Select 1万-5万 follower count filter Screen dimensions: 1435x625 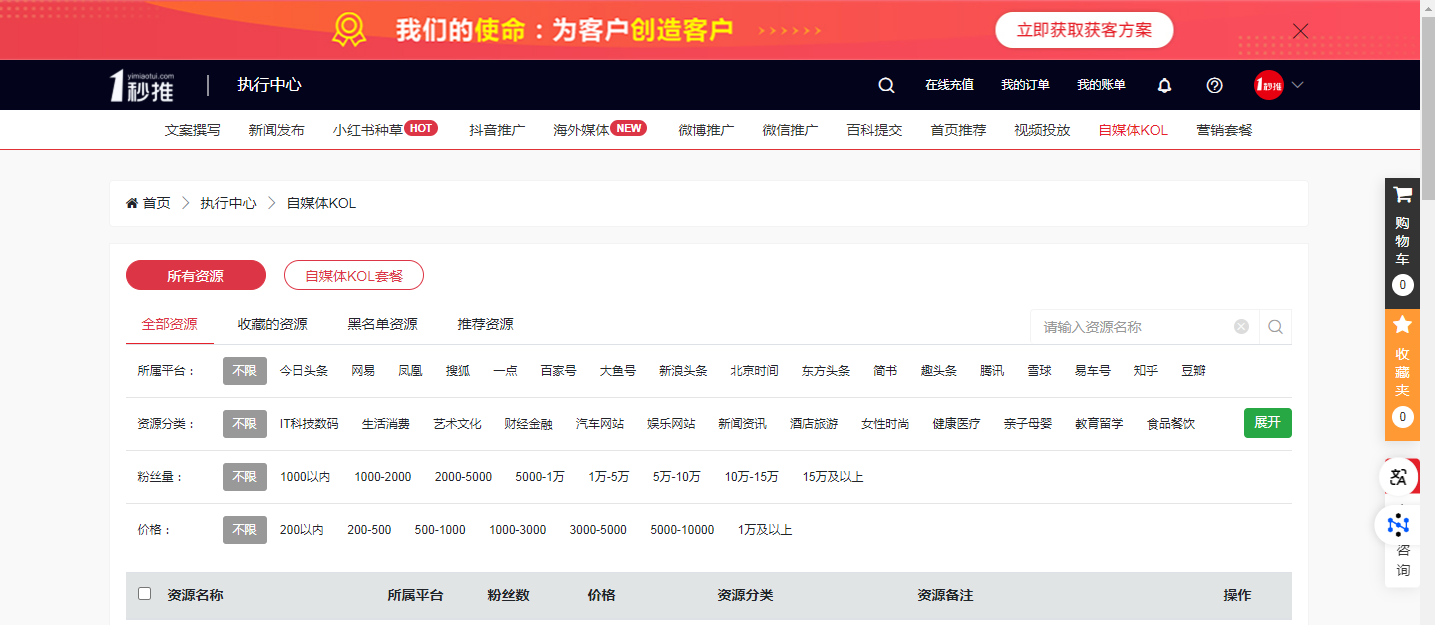(x=608, y=477)
